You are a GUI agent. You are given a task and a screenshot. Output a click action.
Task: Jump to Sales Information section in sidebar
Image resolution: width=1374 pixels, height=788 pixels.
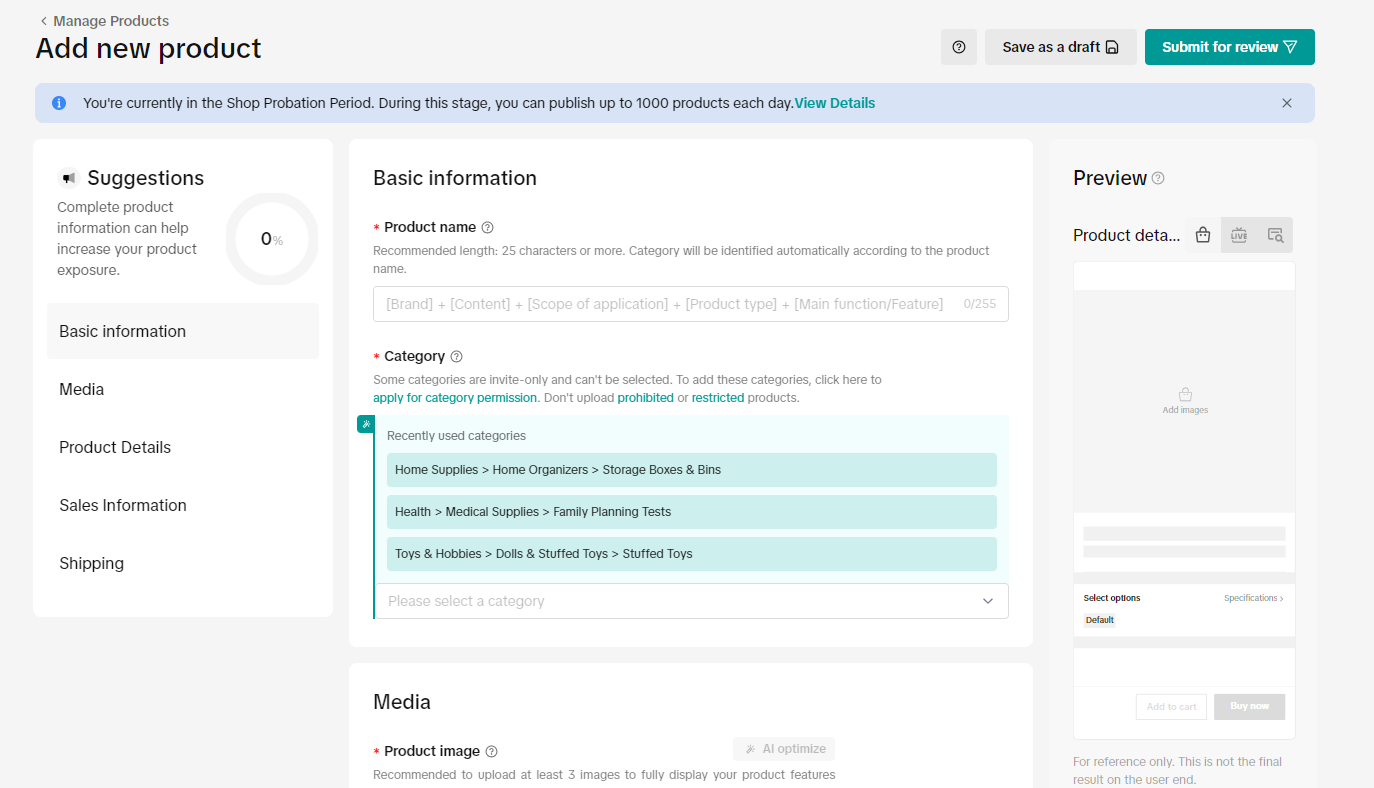(123, 505)
